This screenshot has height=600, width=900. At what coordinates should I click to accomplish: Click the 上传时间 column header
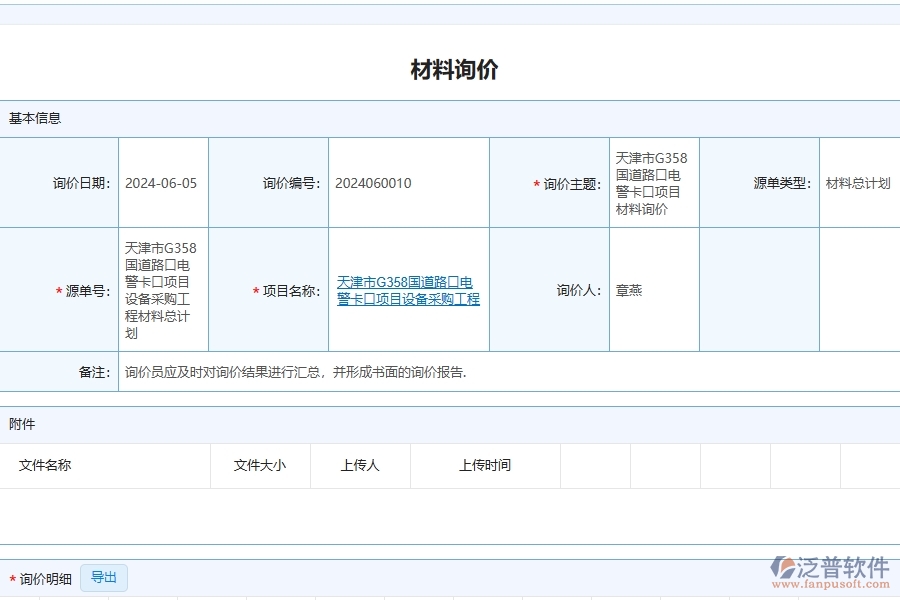tap(485, 465)
